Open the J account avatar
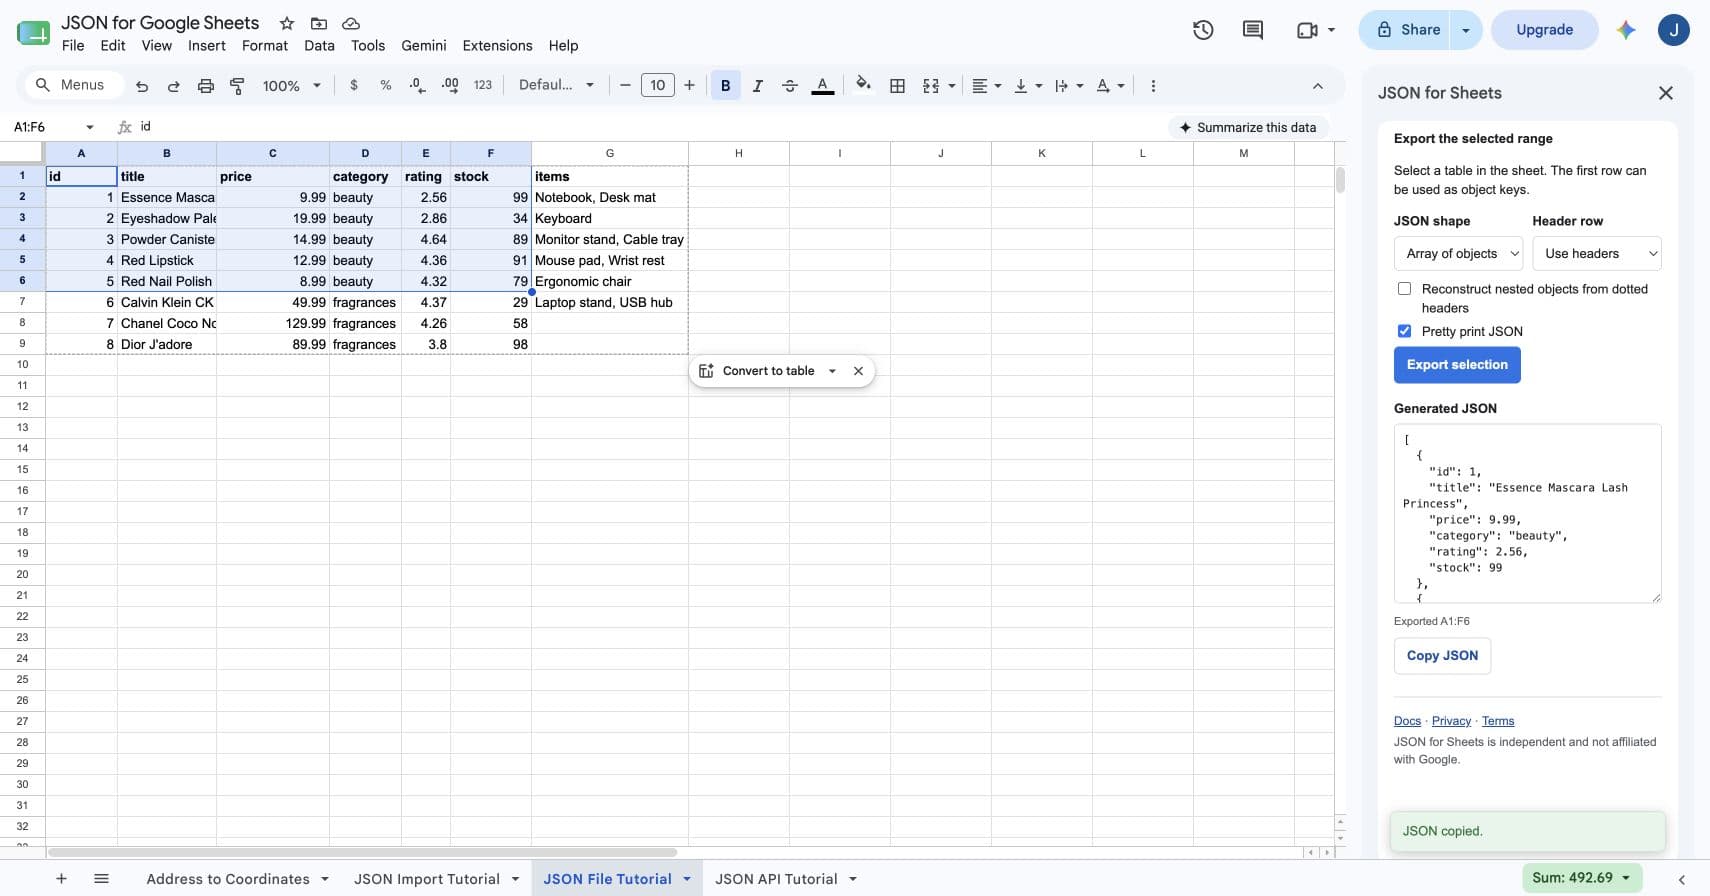 [x=1674, y=30]
